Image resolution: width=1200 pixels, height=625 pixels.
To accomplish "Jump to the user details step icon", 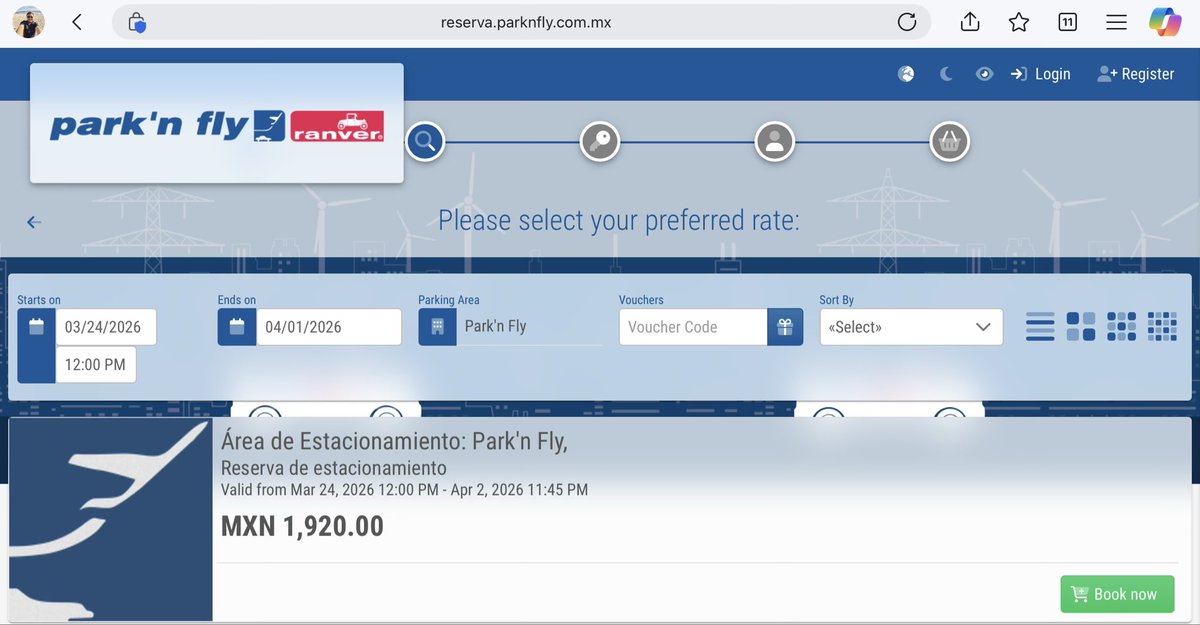I will pyautogui.click(x=775, y=142).
